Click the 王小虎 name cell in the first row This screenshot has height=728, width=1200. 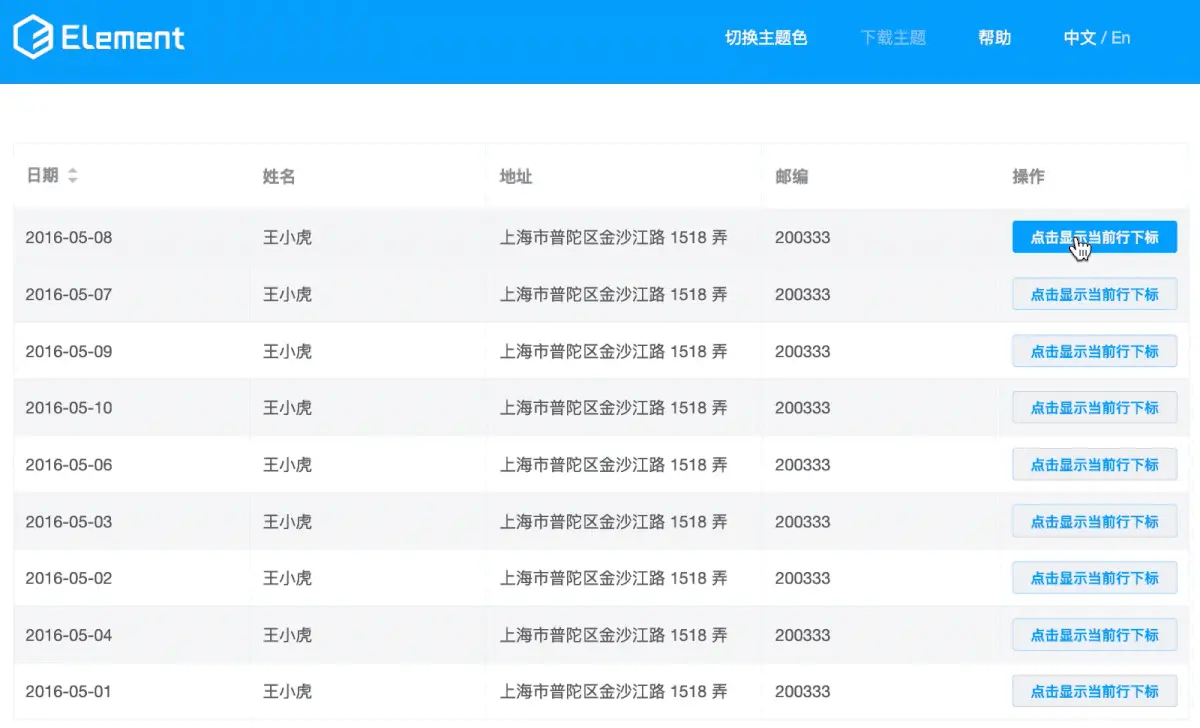click(x=286, y=237)
